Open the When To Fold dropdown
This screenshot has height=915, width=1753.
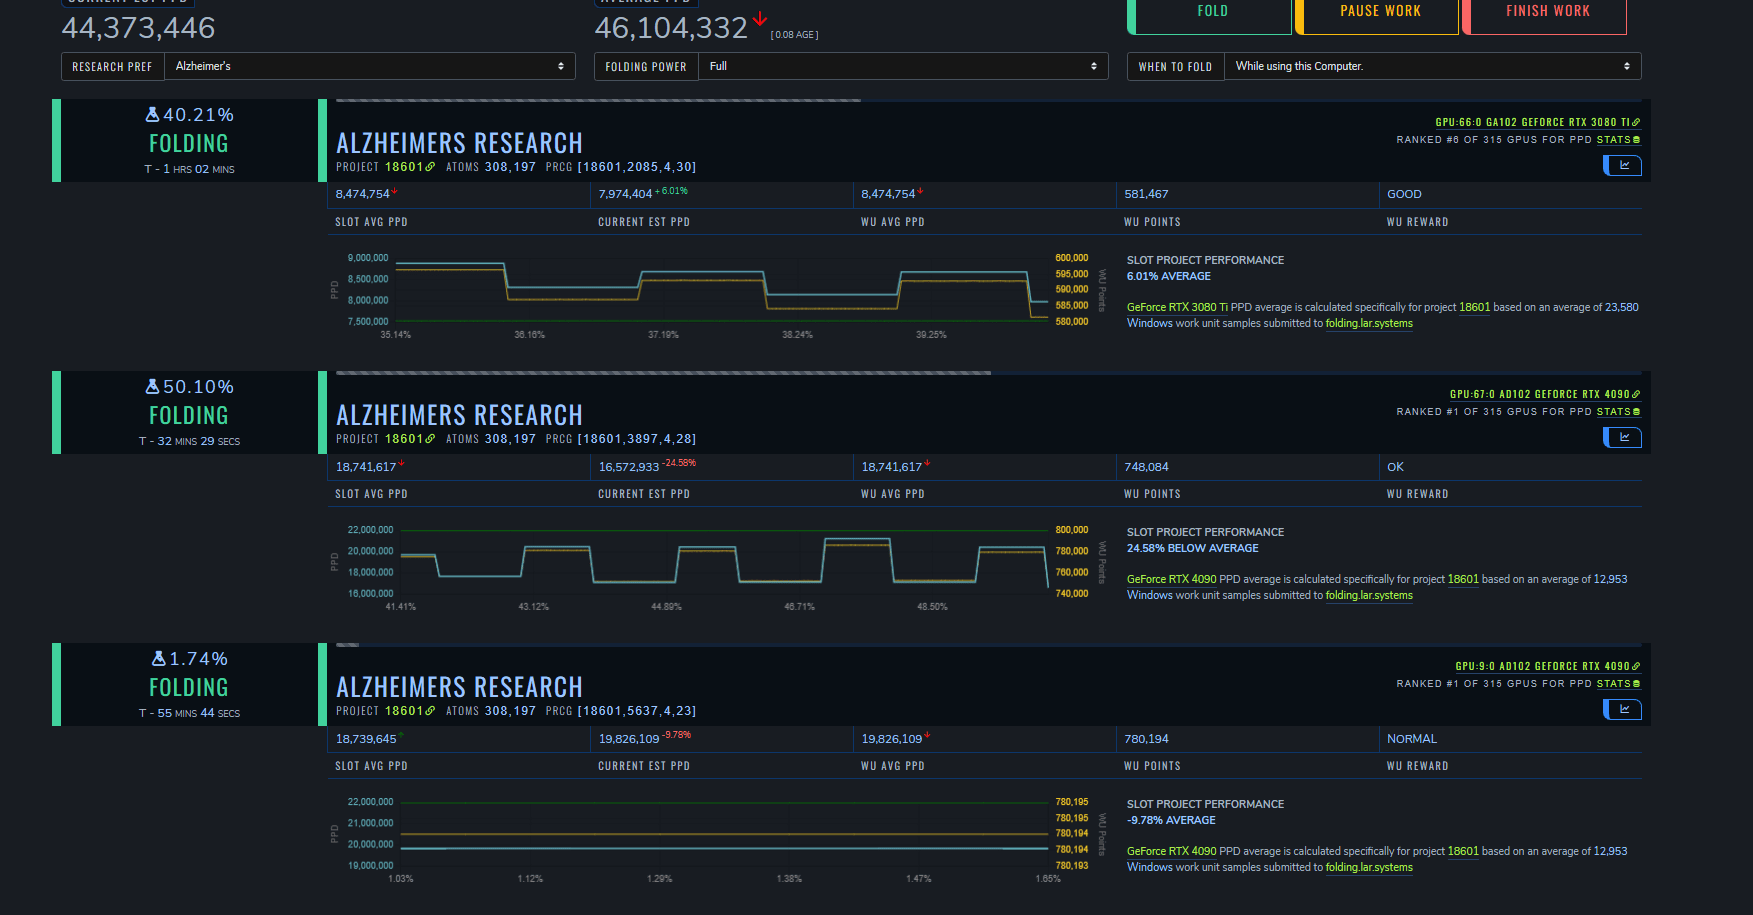[1433, 66]
